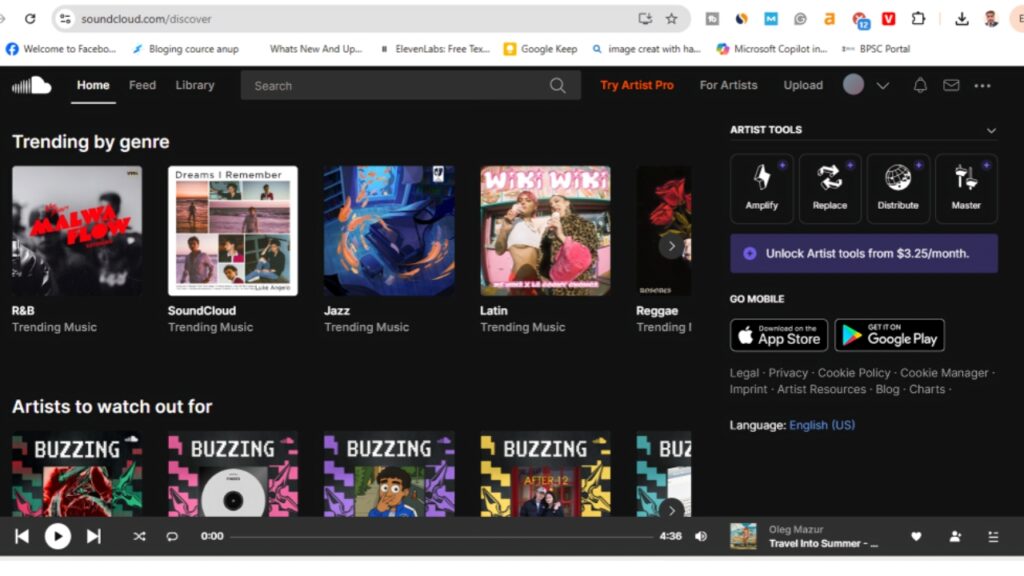Click Download on the App Store badge

click(778, 335)
